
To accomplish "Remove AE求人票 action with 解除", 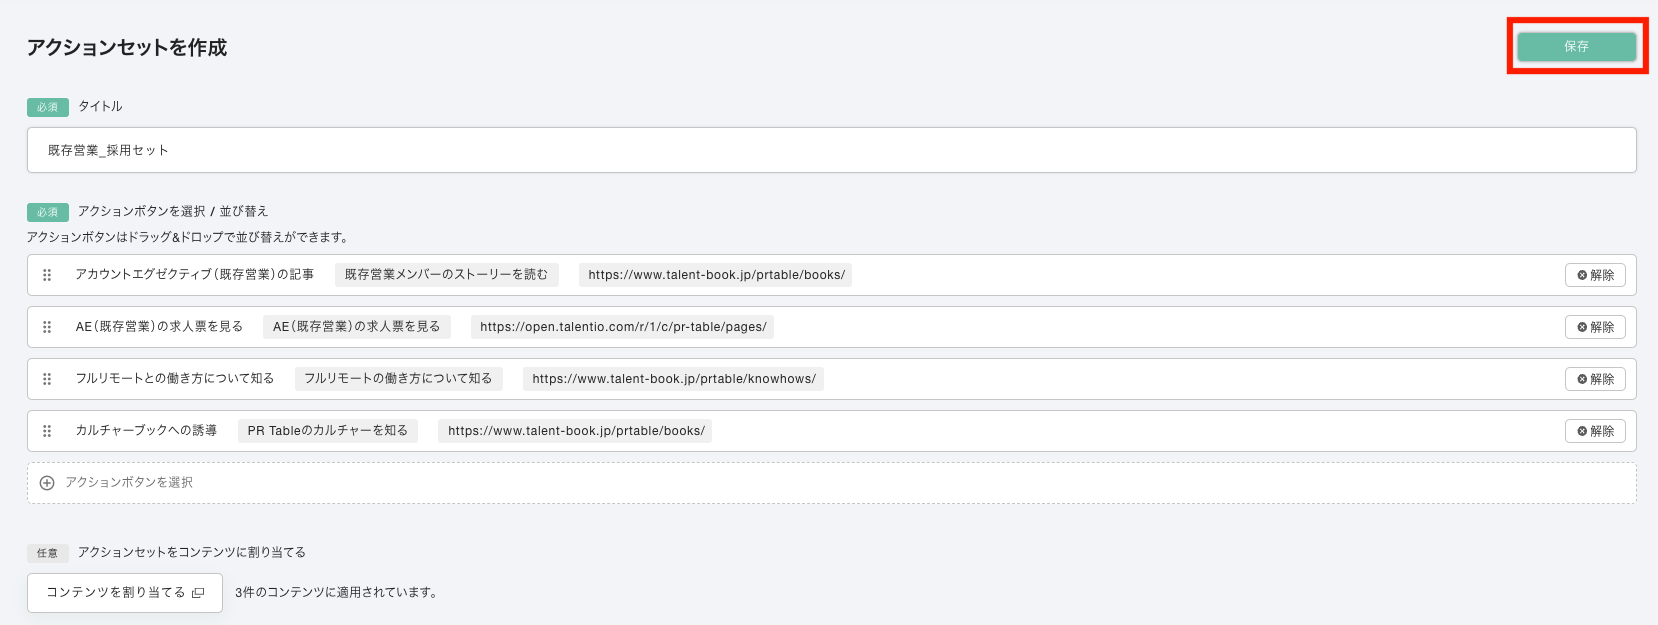I will point(1595,327).
